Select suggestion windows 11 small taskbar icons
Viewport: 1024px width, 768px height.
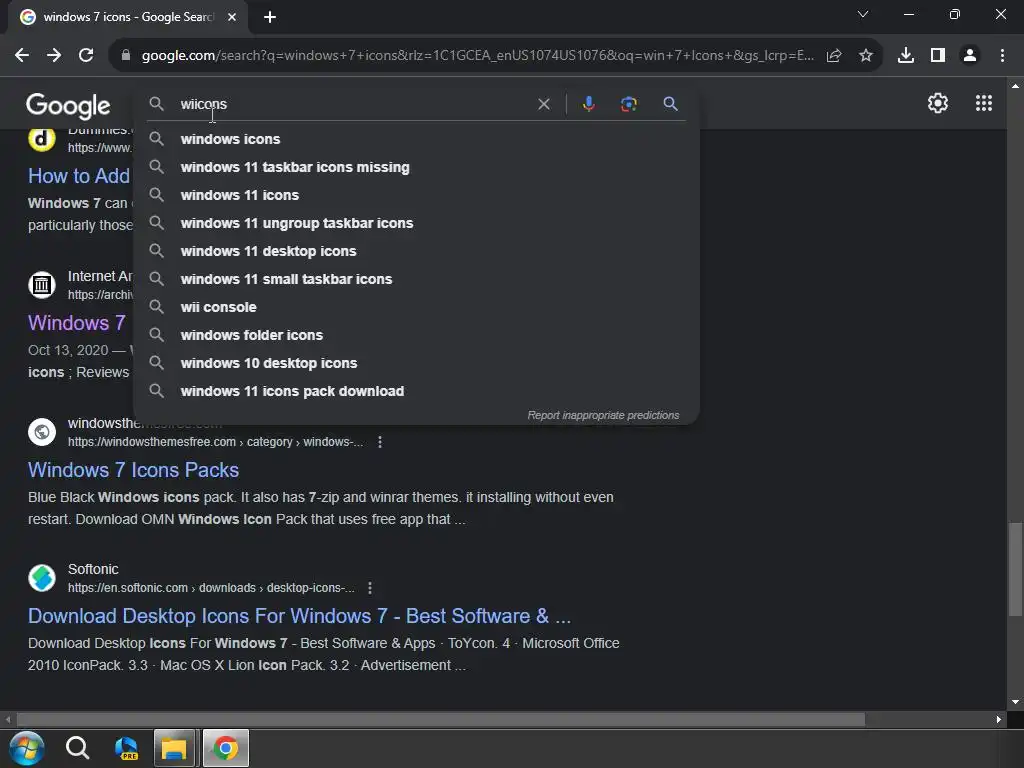(x=416, y=280)
